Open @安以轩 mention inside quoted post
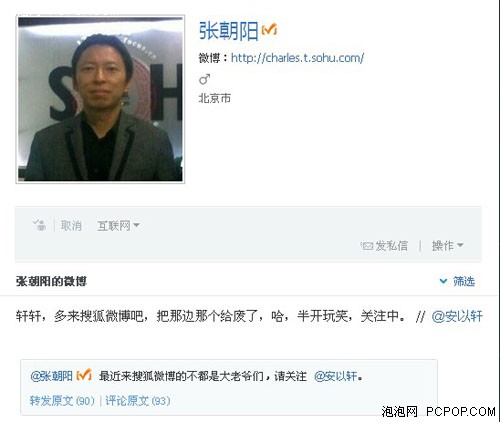This screenshot has width=500, height=422. pos(336,376)
